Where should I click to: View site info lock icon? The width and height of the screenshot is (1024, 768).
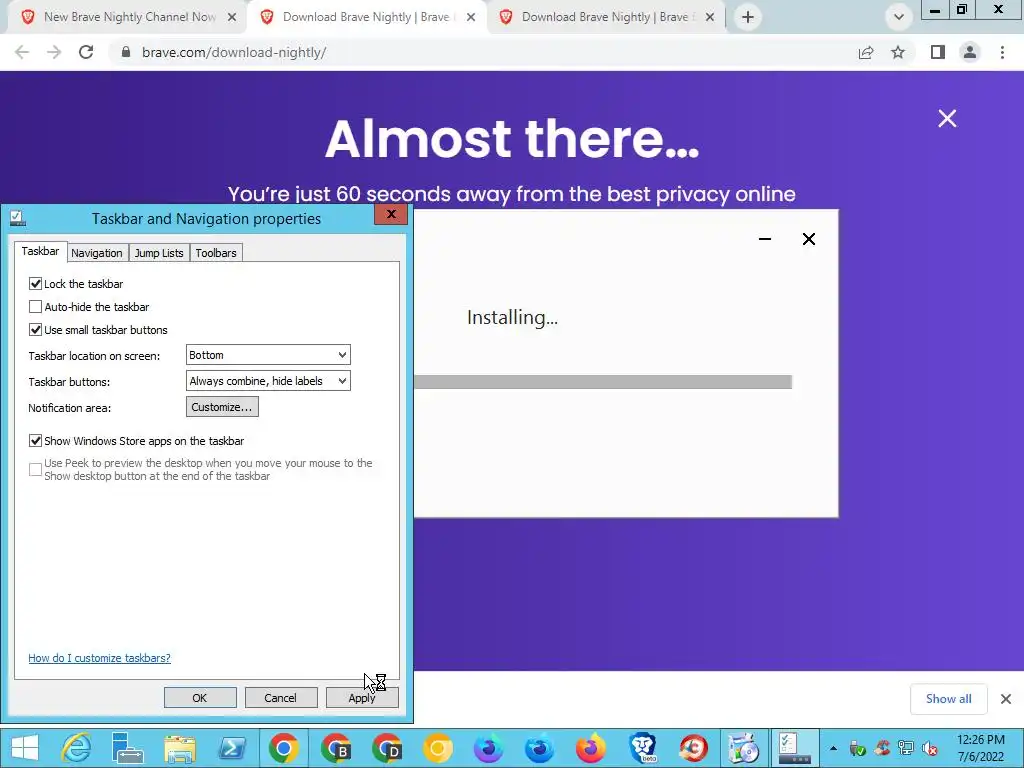pyautogui.click(x=126, y=52)
